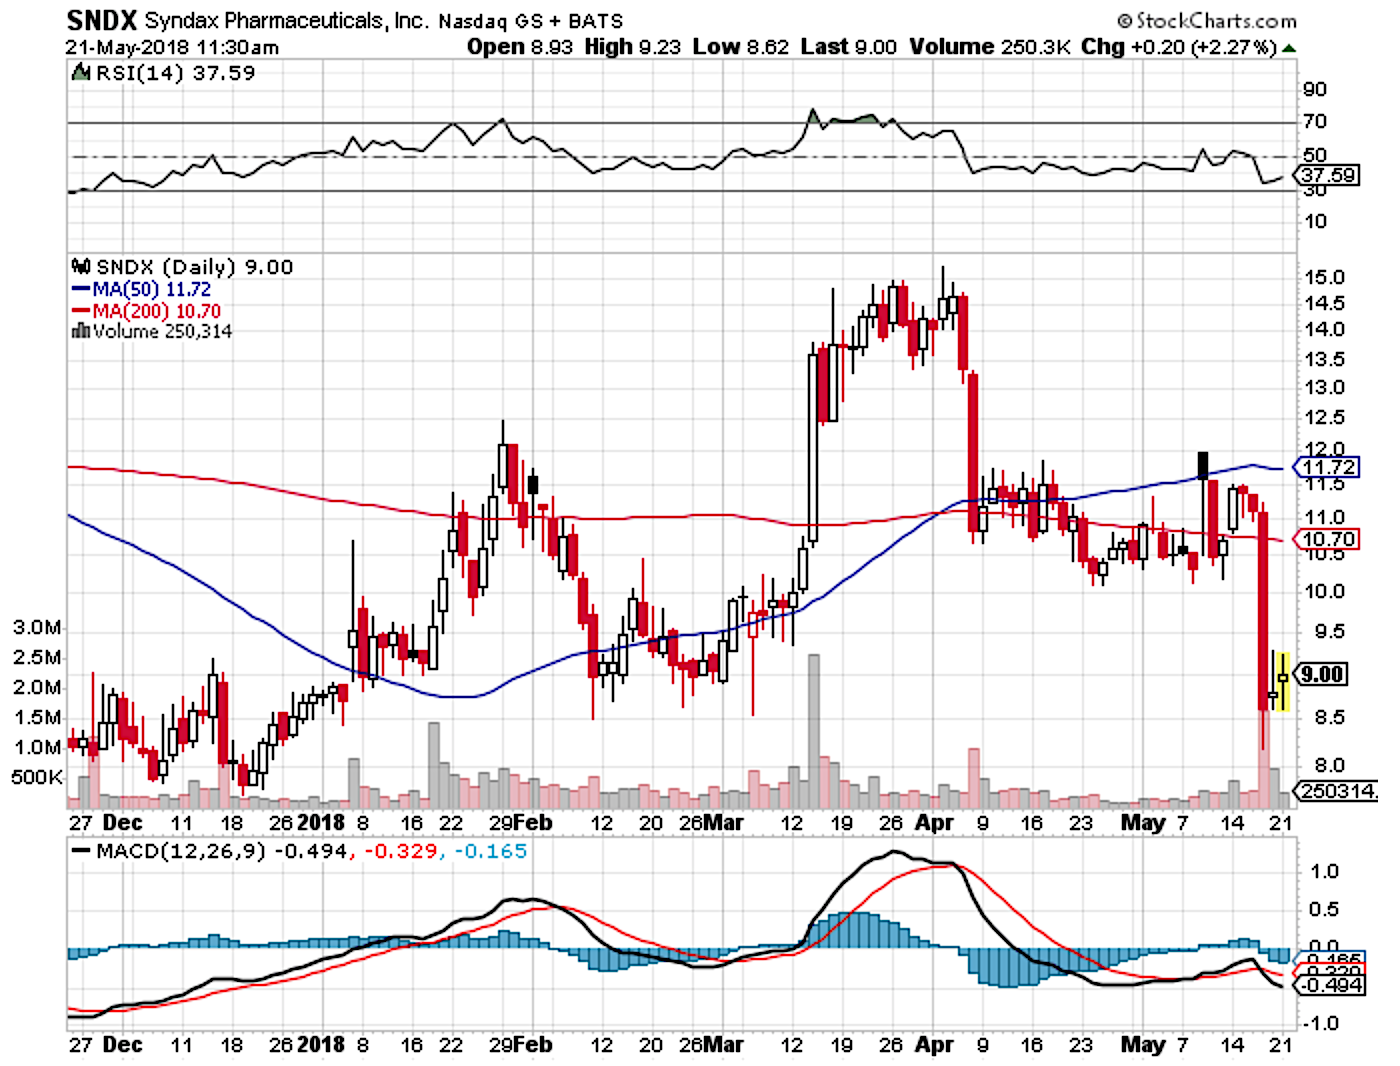Click the RSI(14) 37.59 indicator label
This screenshot has width=1400, height=1066.
click(175, 73)
